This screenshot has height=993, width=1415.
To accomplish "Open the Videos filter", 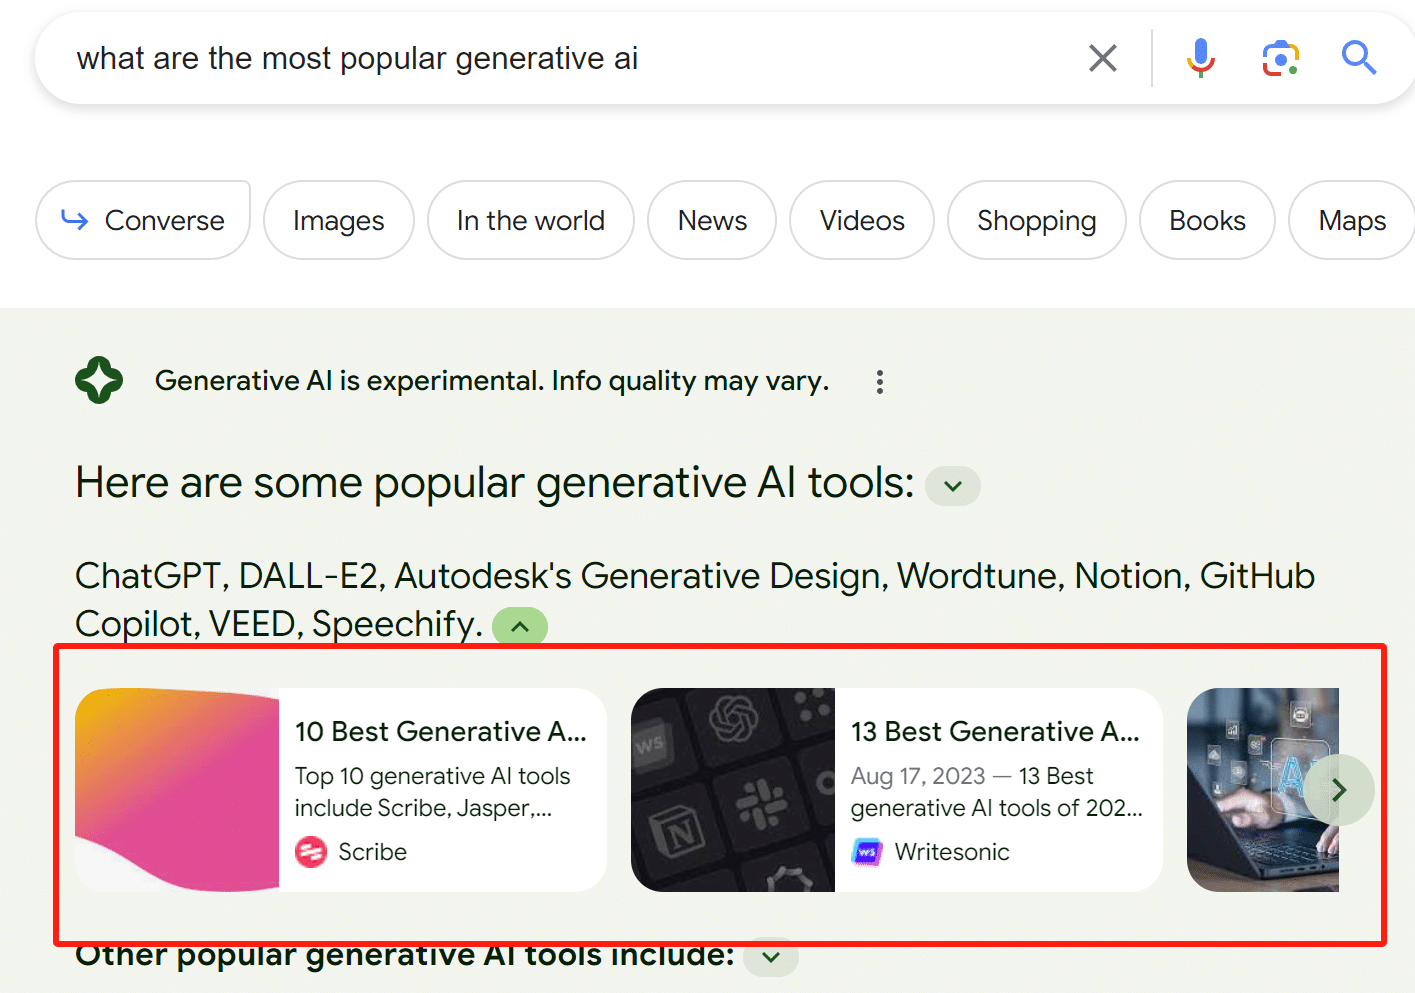I will click(861, 220).
